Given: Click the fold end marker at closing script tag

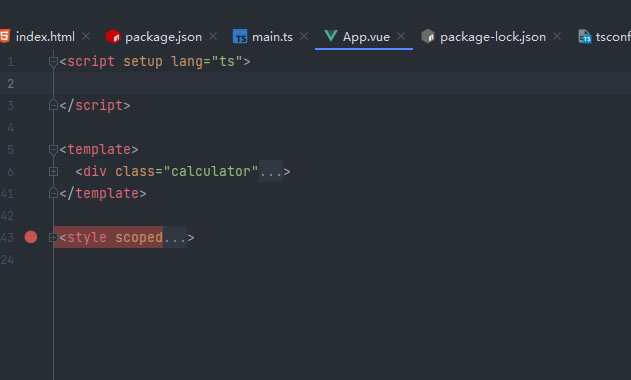Looking at the screenshot, I should 53,105.
